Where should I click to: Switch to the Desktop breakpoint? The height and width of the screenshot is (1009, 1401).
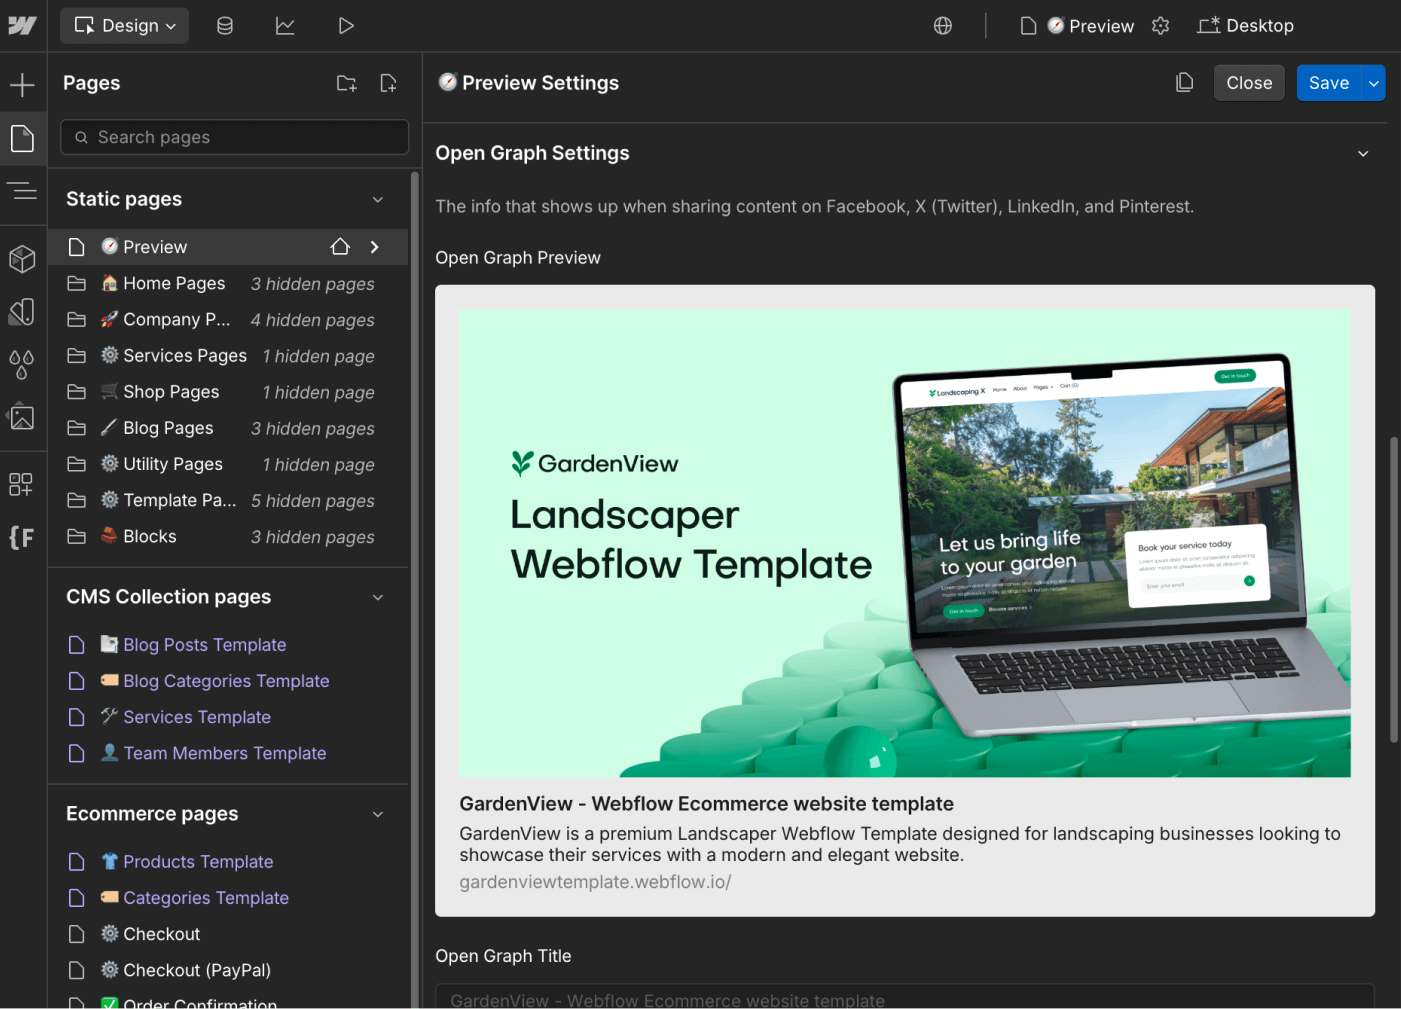click(1245, 25)
